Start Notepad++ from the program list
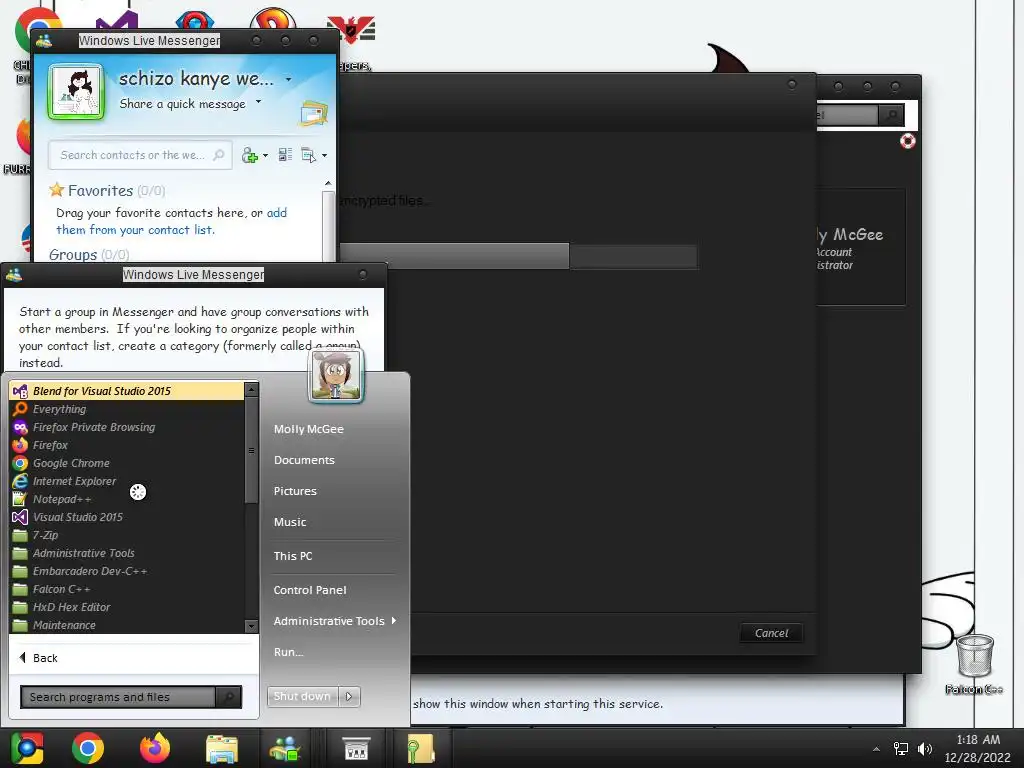Screen dimensions: 1024x768 point(127,499)
